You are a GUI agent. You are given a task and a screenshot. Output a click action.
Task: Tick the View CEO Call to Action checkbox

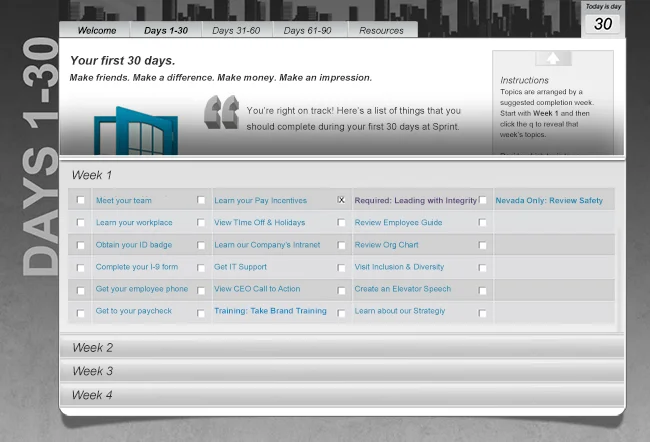point(201,290)
